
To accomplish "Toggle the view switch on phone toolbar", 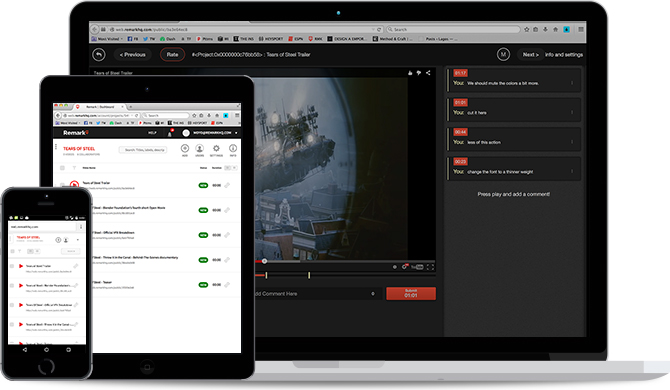I will point(33,251).
